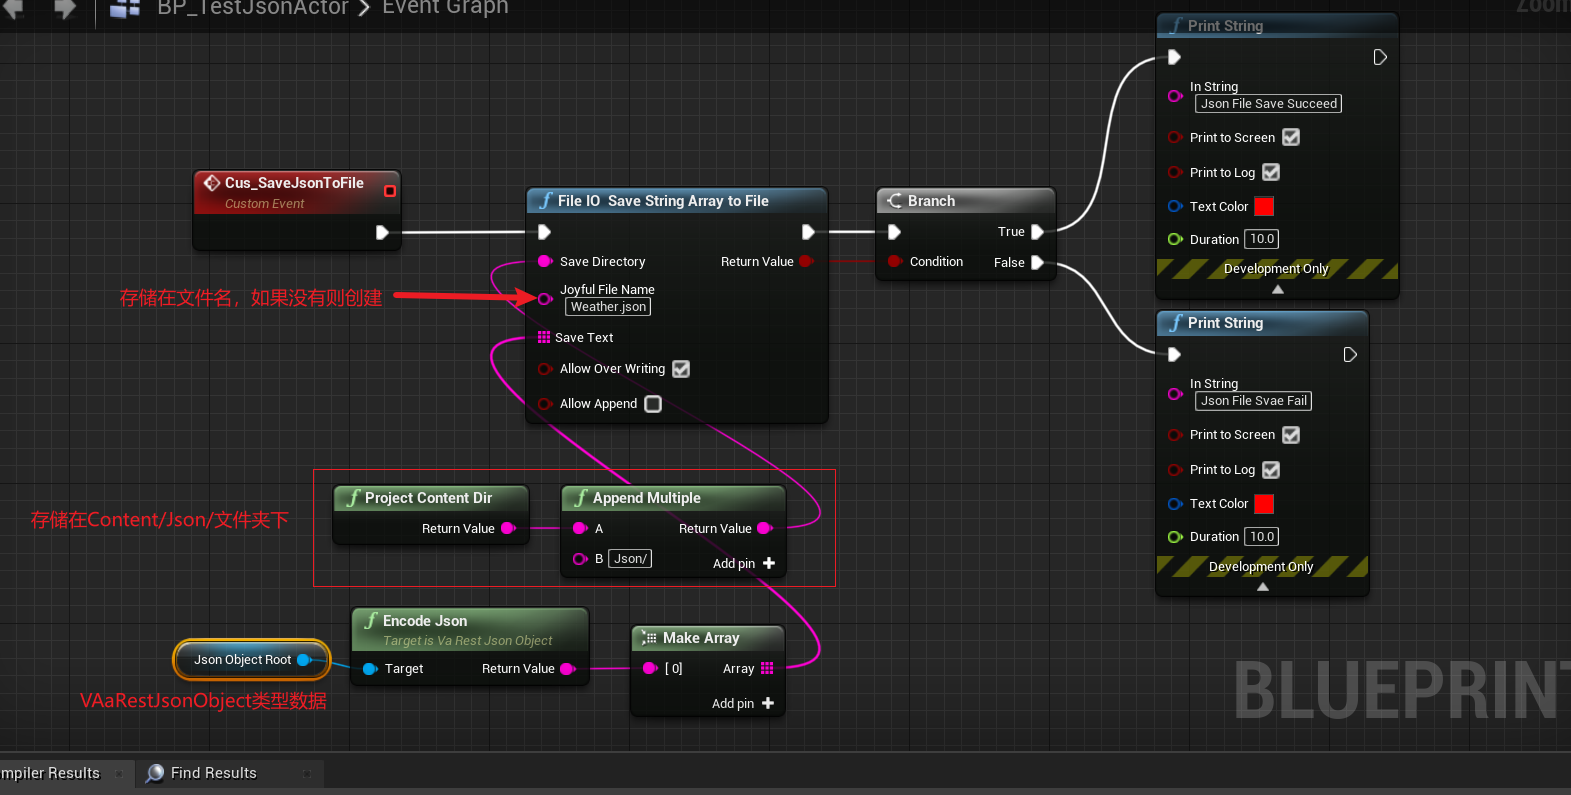Add a pin to Append Multiple node
The width and height of the screenshot is (1571, 795).
768,564
